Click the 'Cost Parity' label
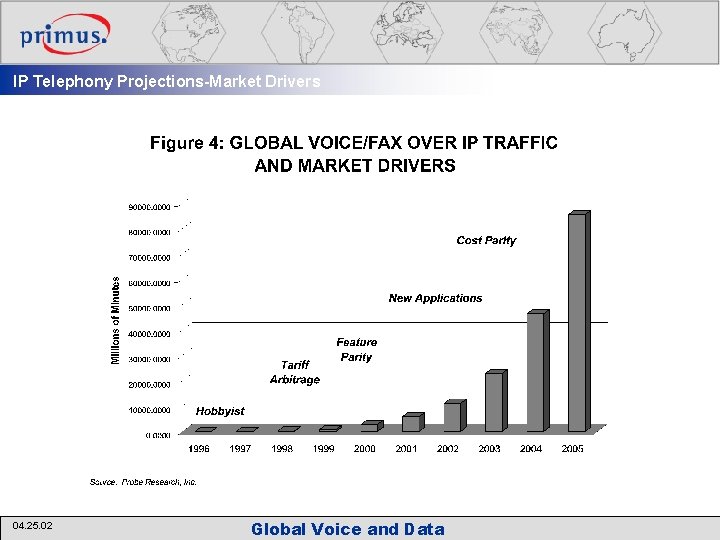The height and width of the screenshot is (540, 720). click(486, 240)
